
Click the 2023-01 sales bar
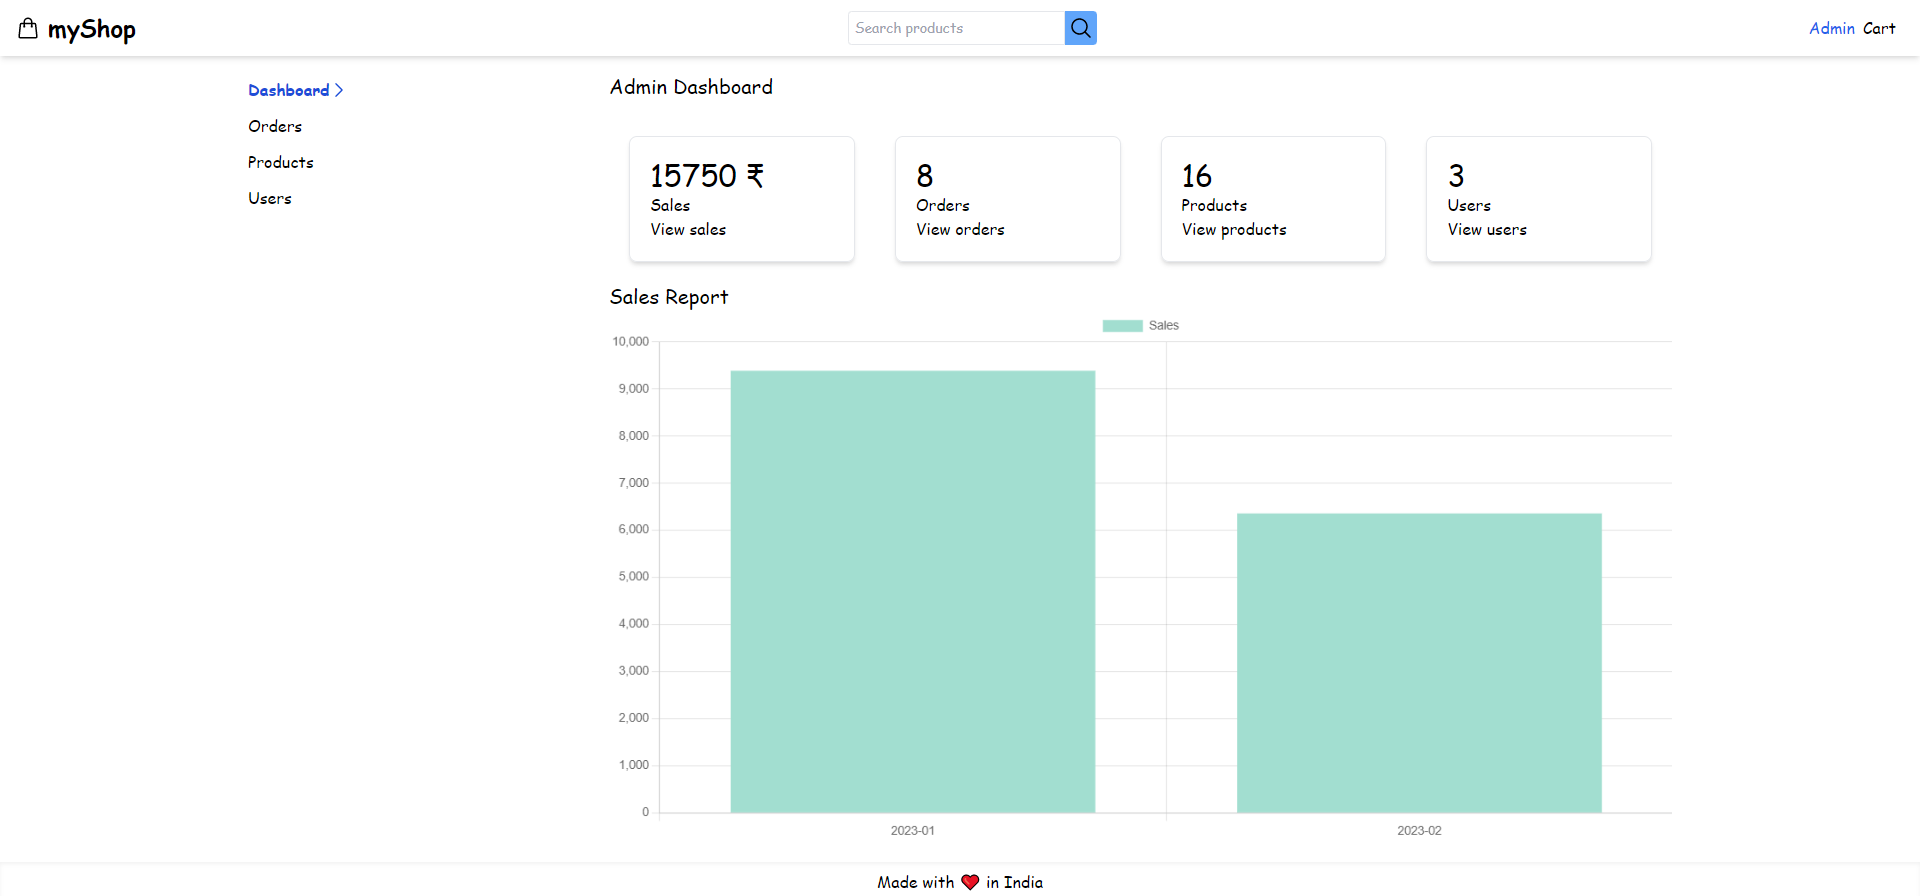click(x=913, y=592)
